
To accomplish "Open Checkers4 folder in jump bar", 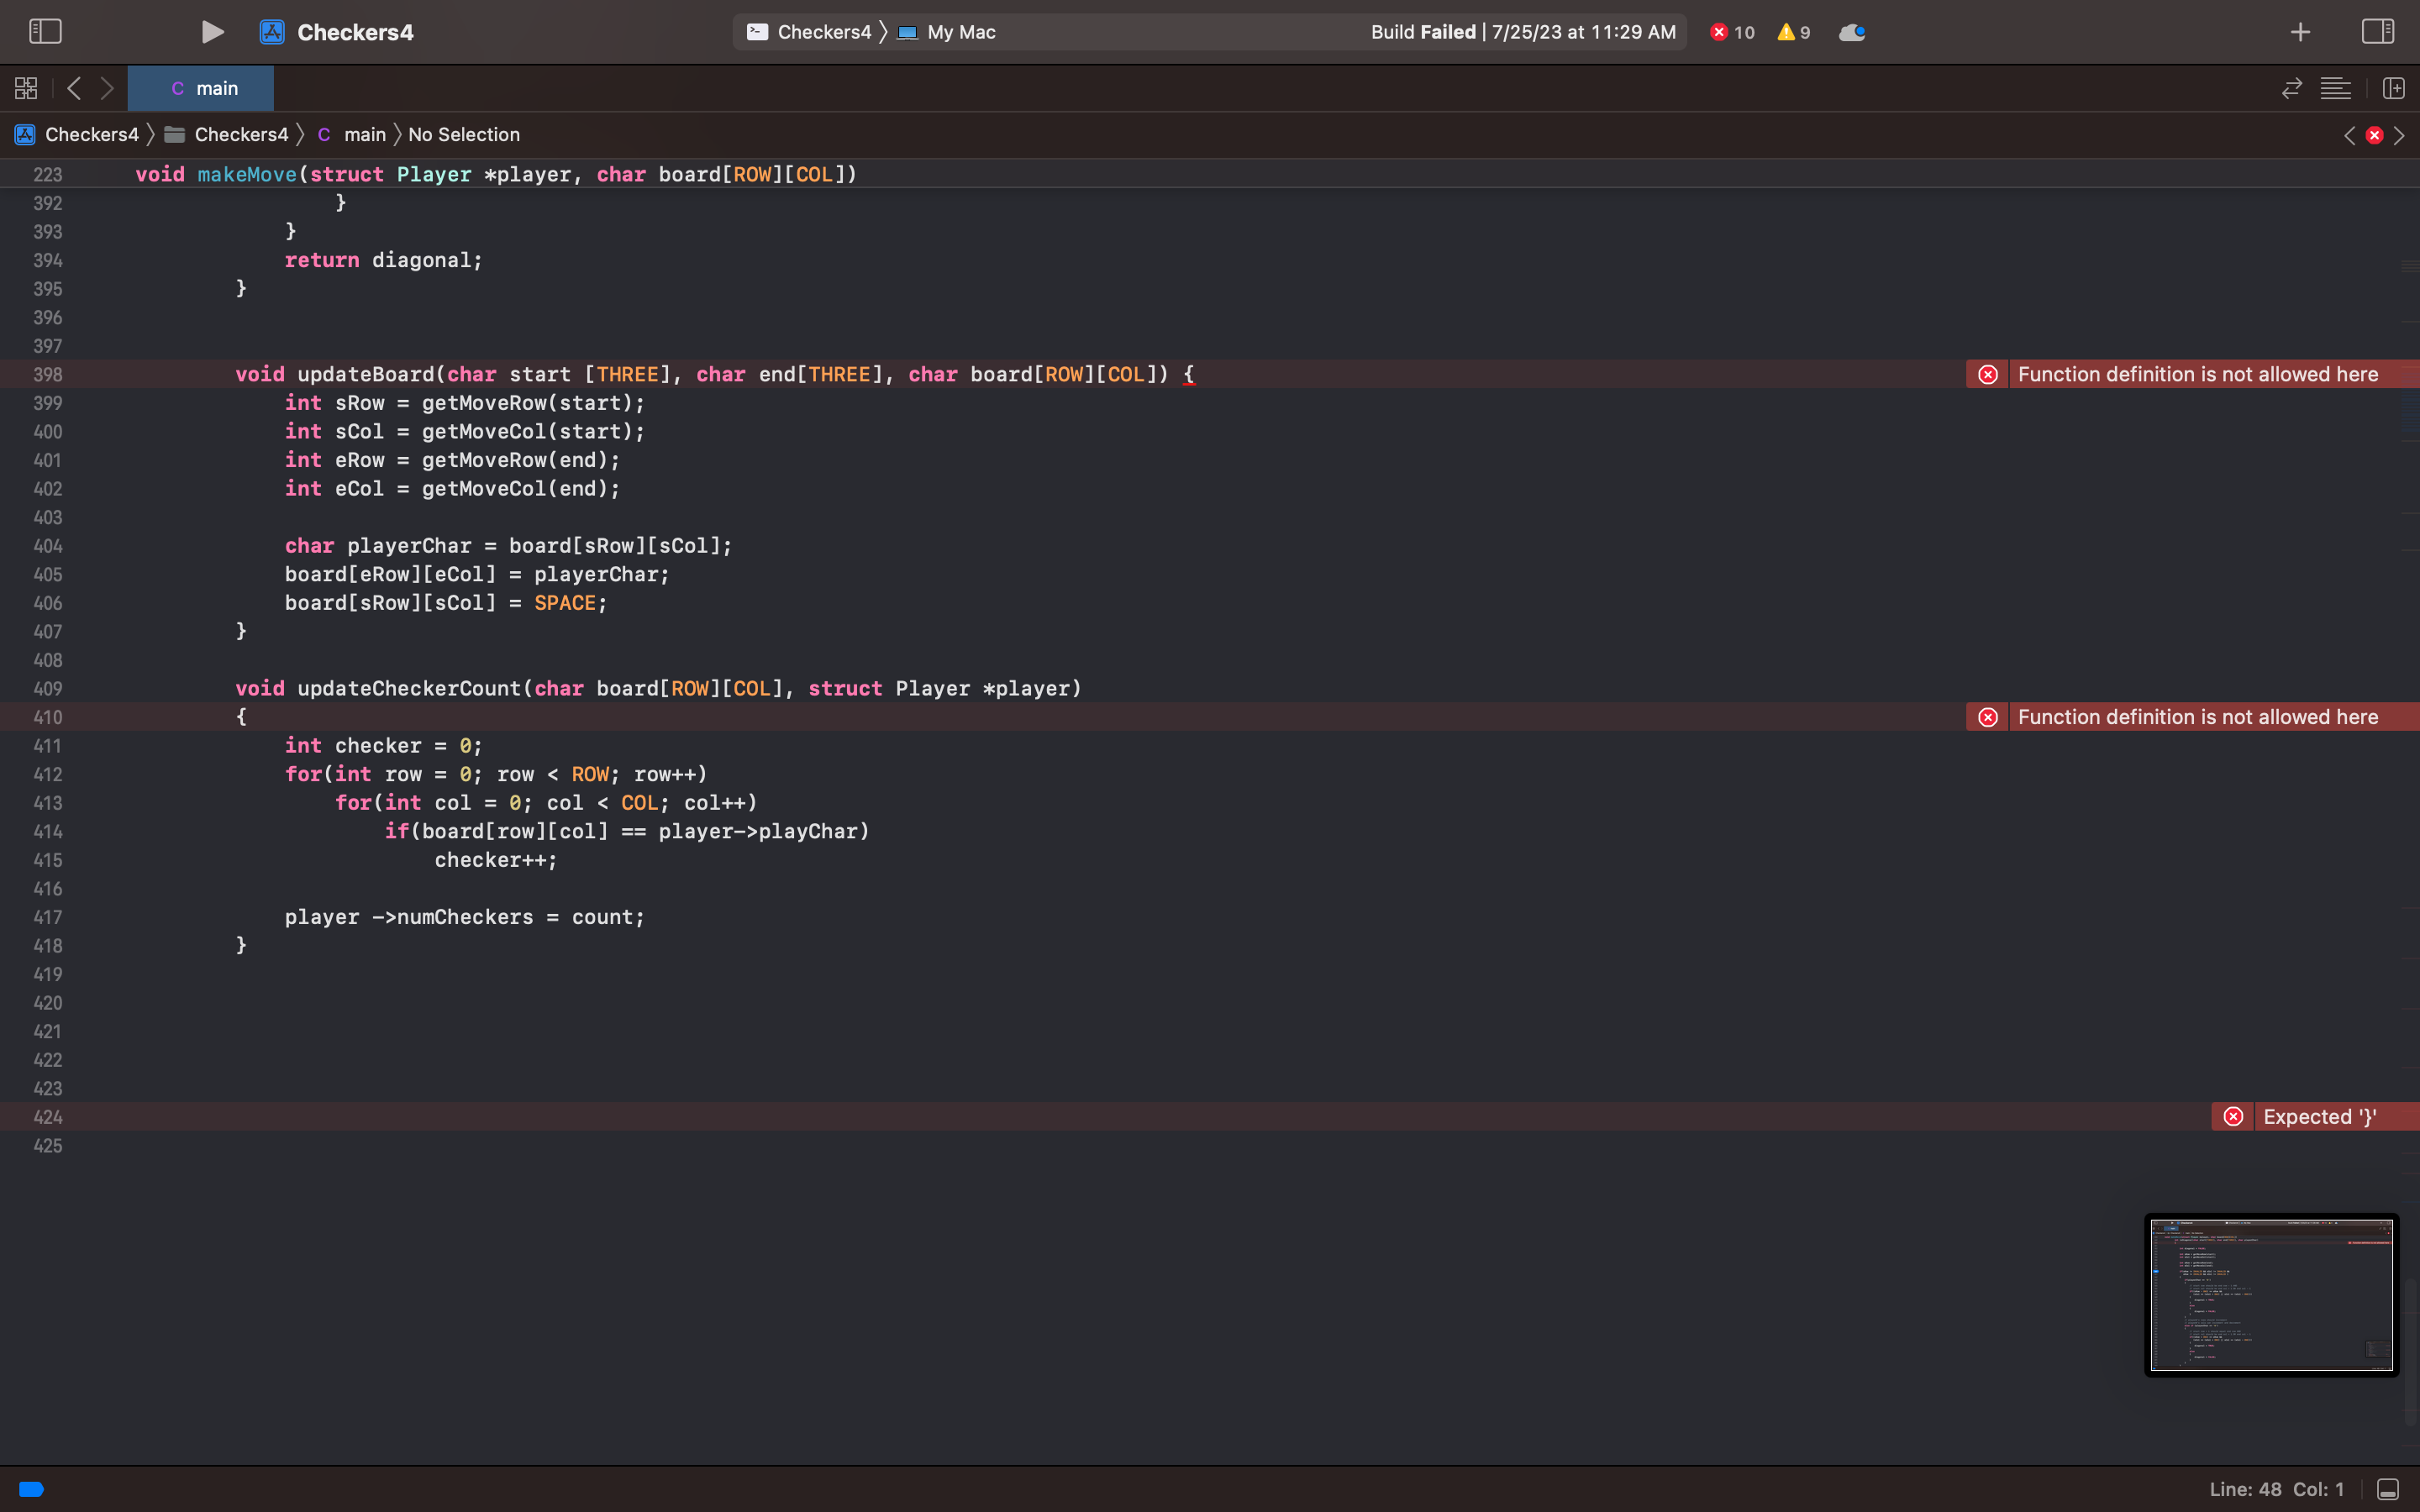I will point(240,134).
